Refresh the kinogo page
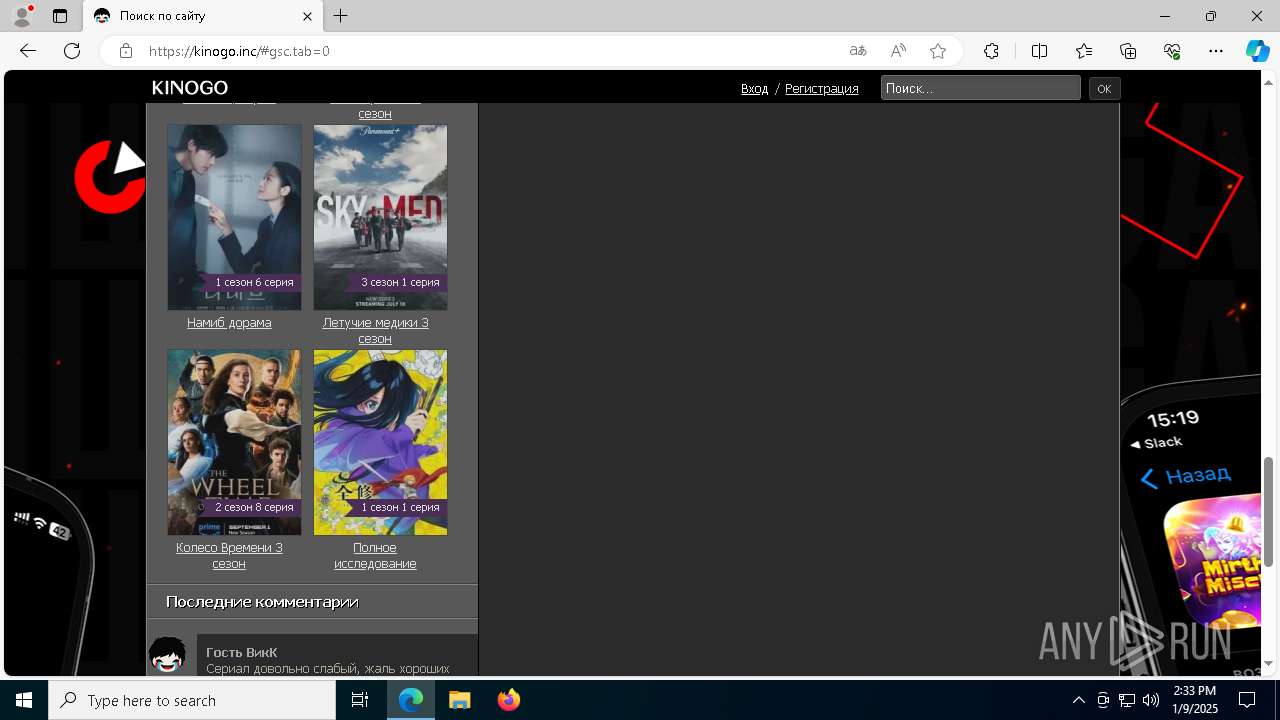1280x720 pixels. coord(72,51)
